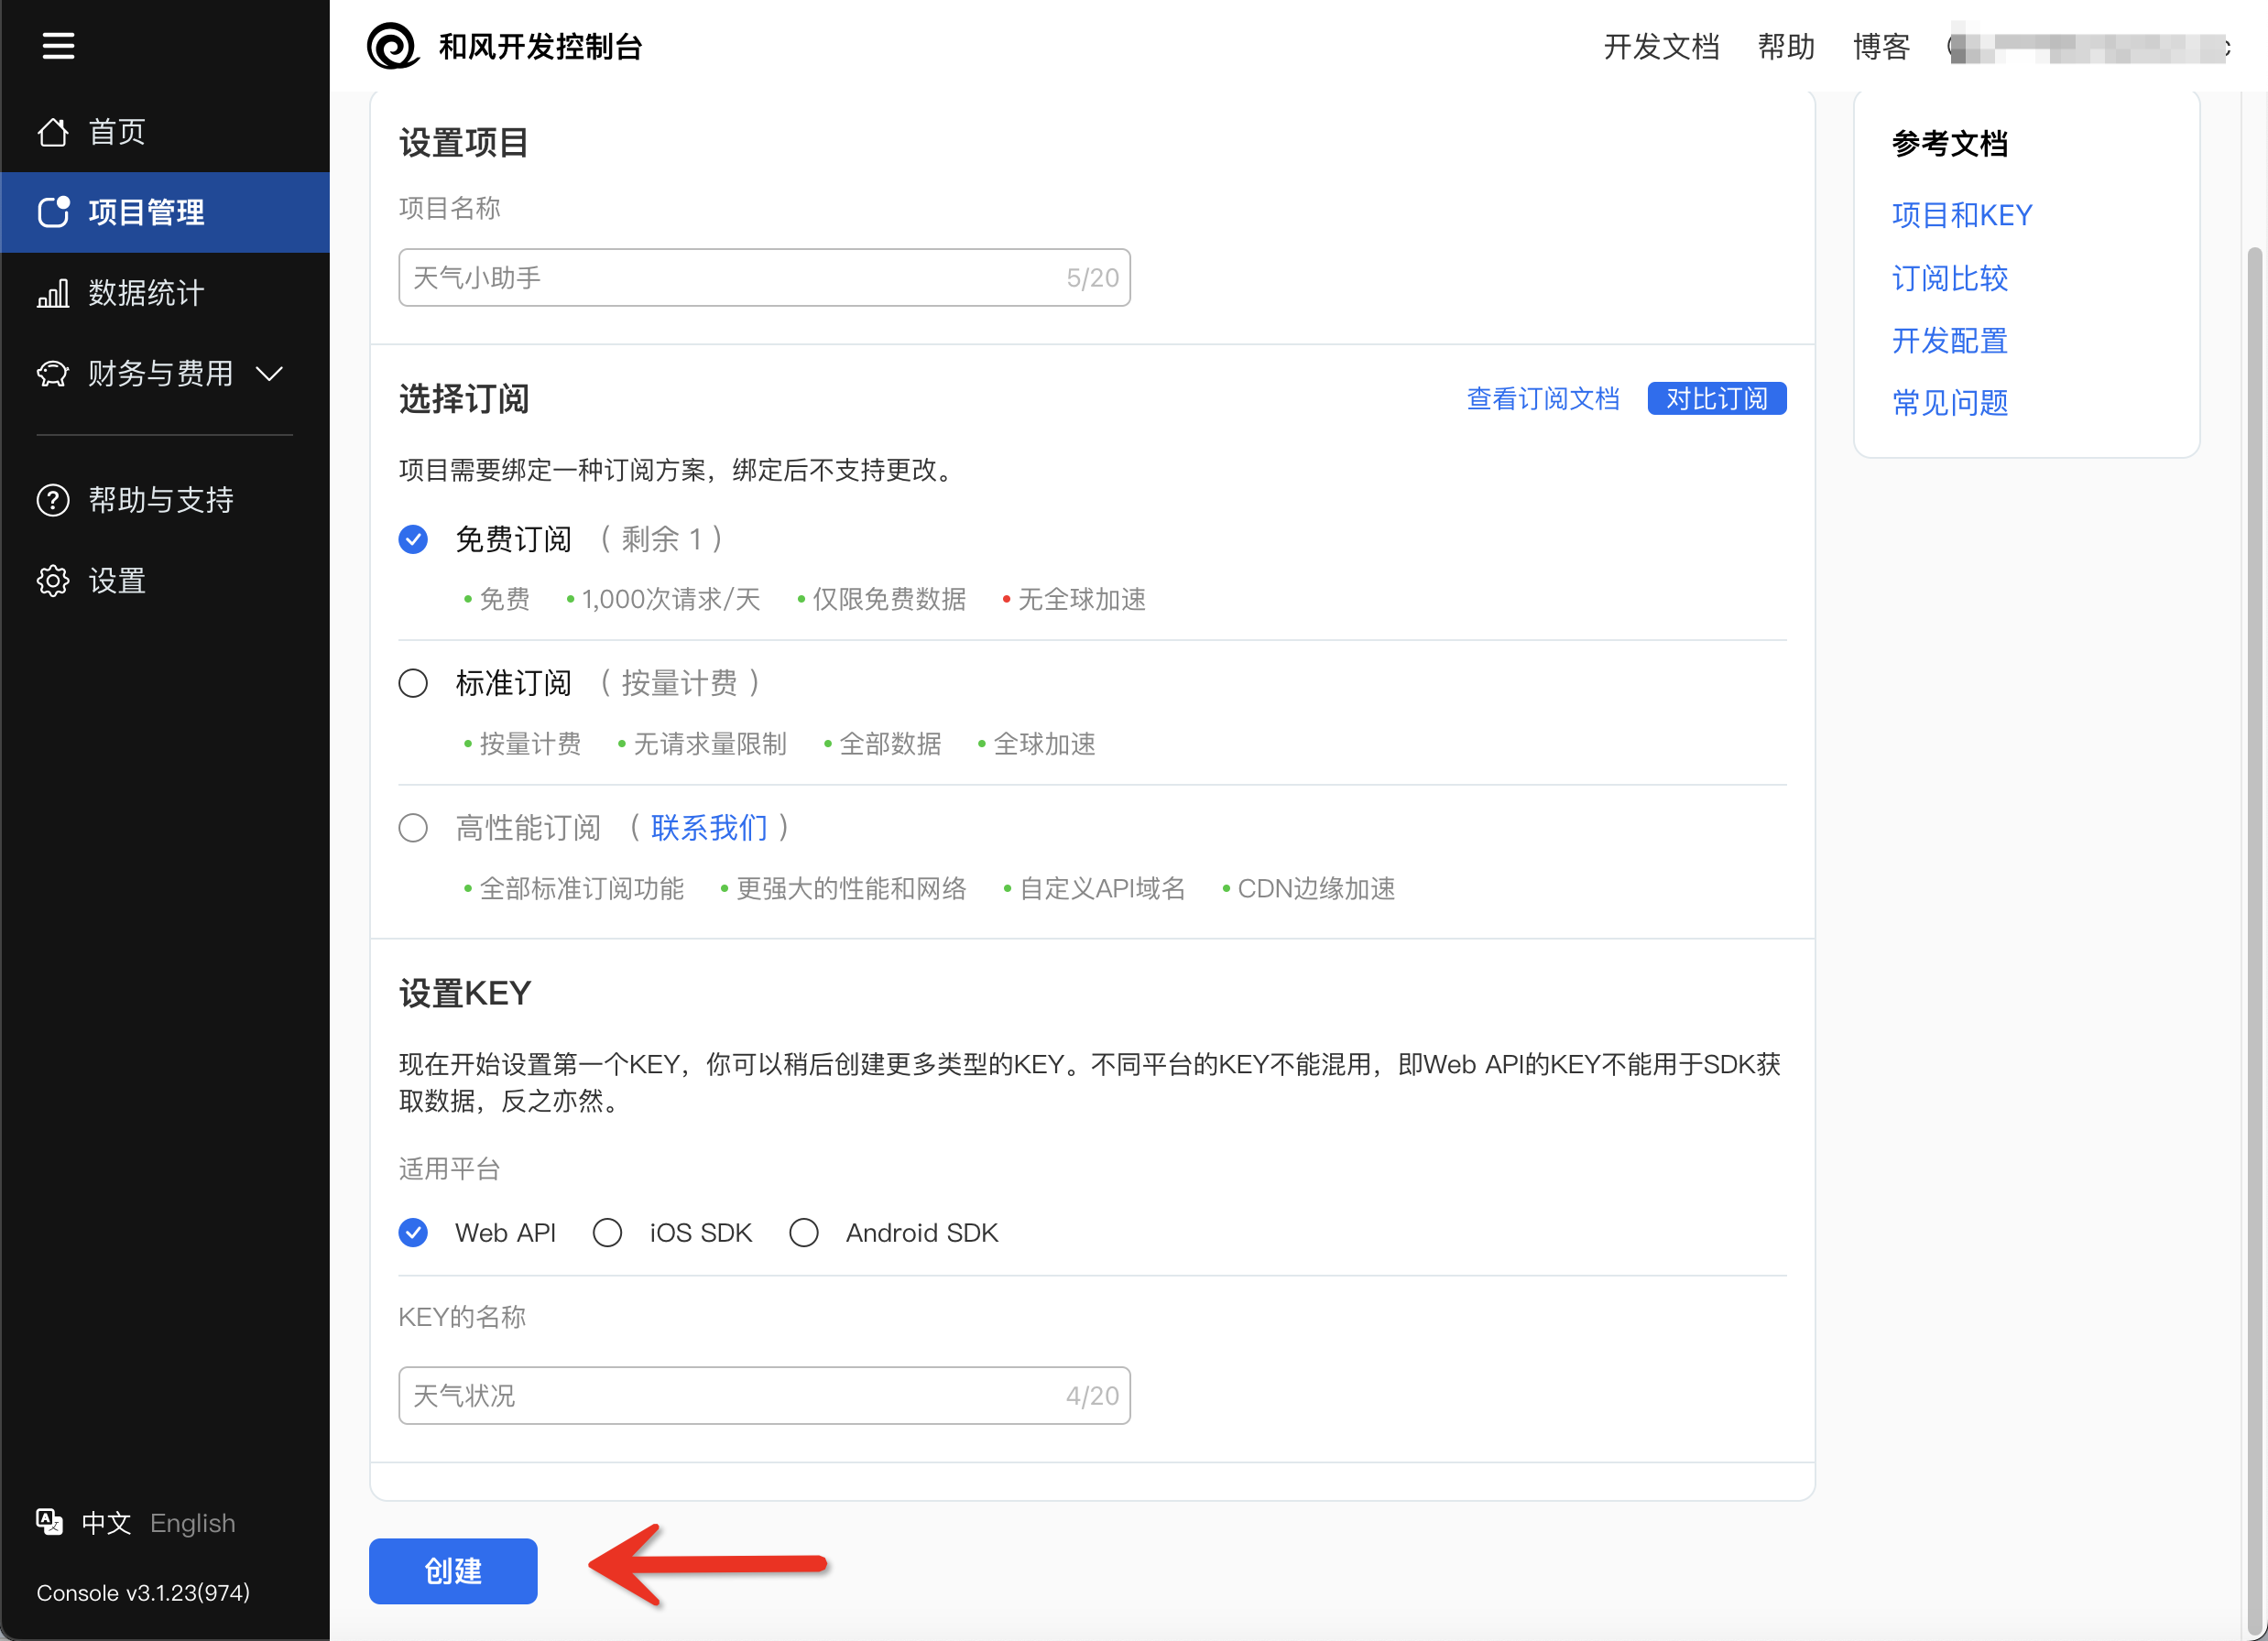2268x1641 pixels.
Task: Select the iOS SDK platform radio
Action: coord(607,1233)
